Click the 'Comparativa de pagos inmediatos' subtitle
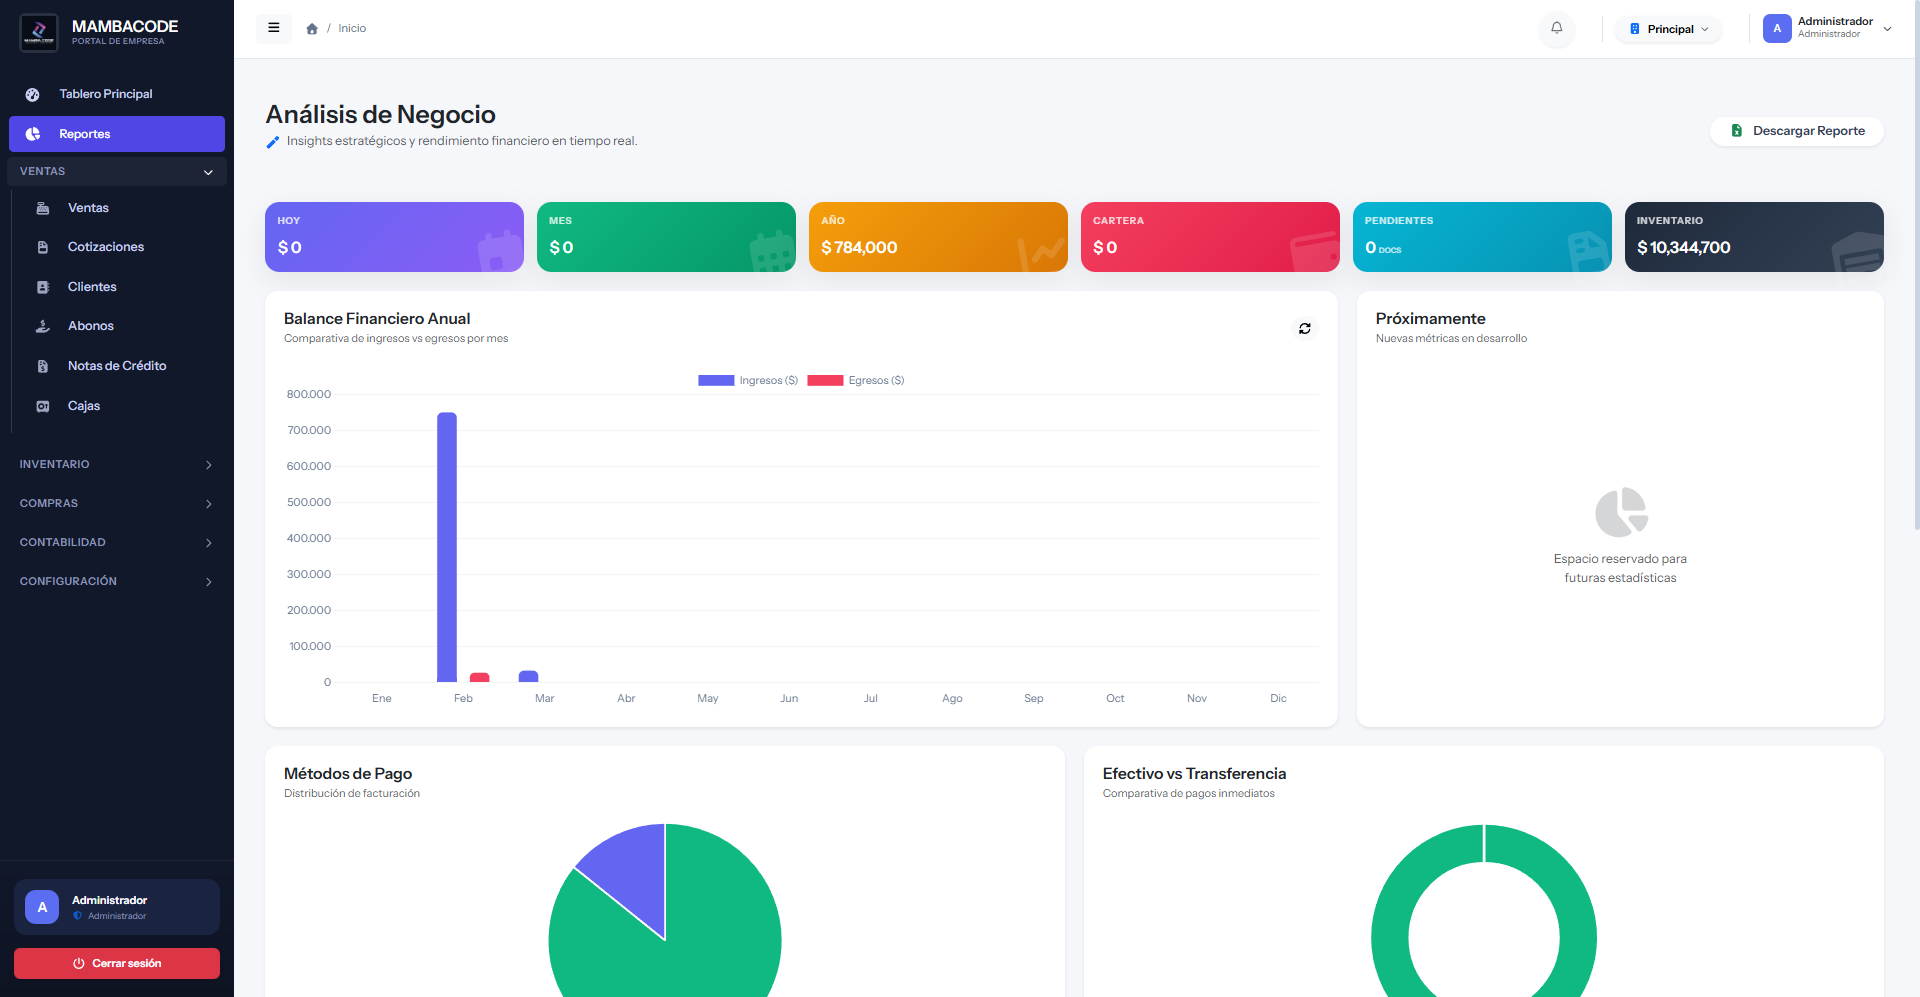This screenshot has width=1920, height=997. [x=1189, y=794]
